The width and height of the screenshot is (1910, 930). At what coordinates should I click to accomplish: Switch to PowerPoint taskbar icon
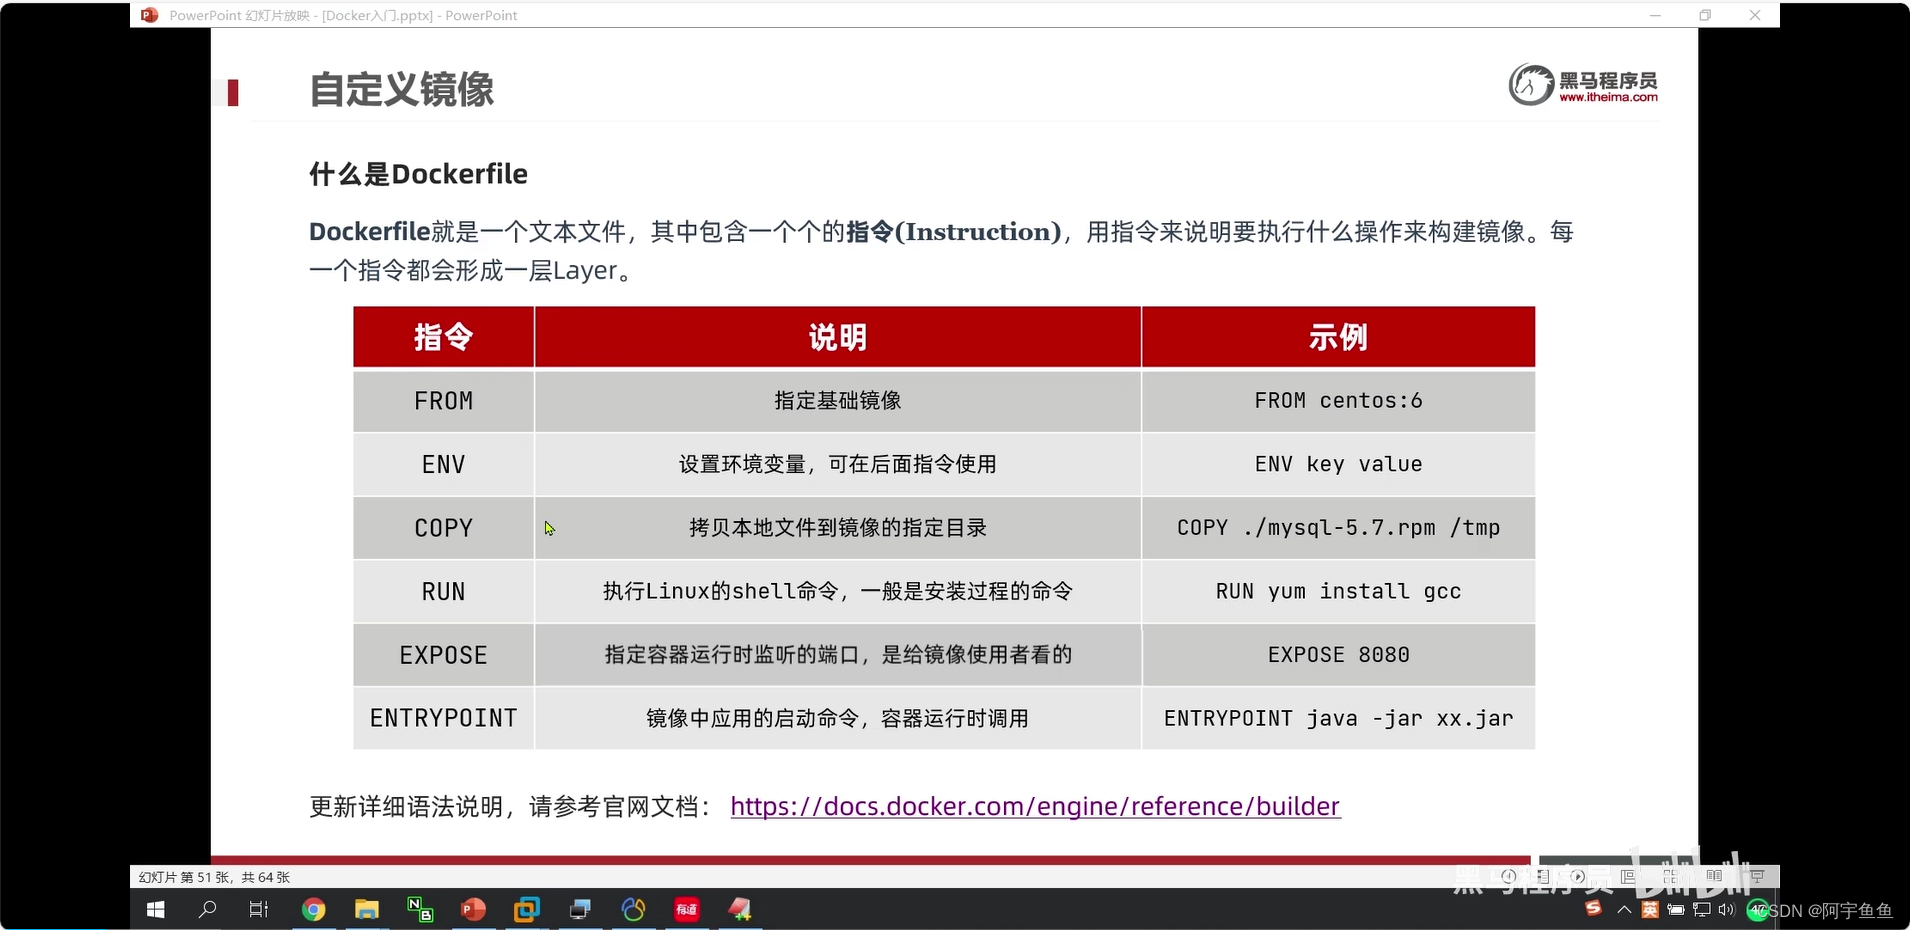pos(473,909)
